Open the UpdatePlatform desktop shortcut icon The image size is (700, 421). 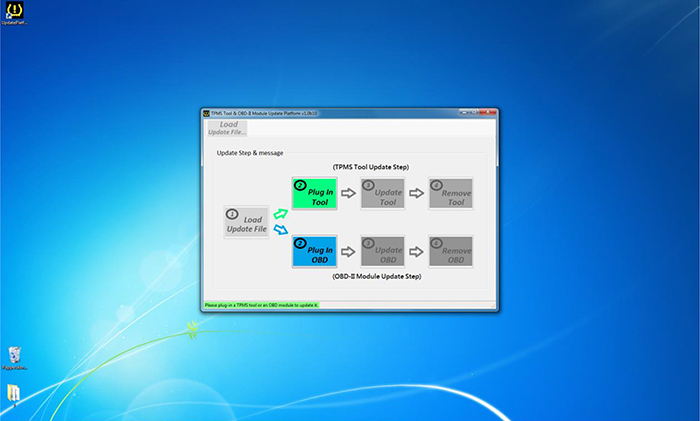15,12
